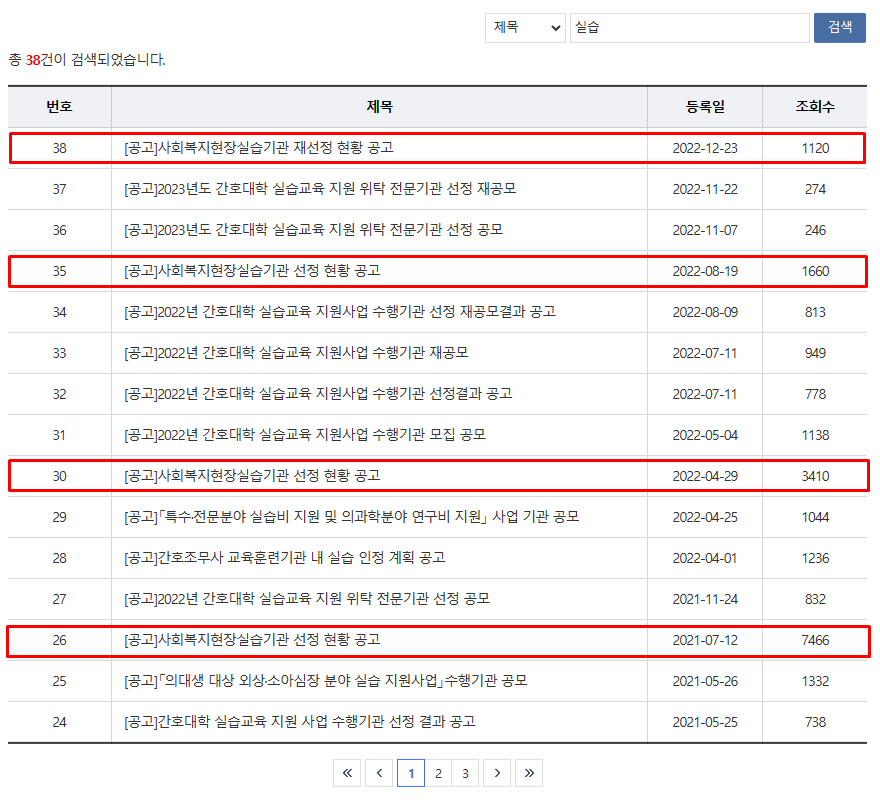Go to the previous page with the single-left arrow
The height and width of the screenshot is (801, 880).
pos(379,773)
